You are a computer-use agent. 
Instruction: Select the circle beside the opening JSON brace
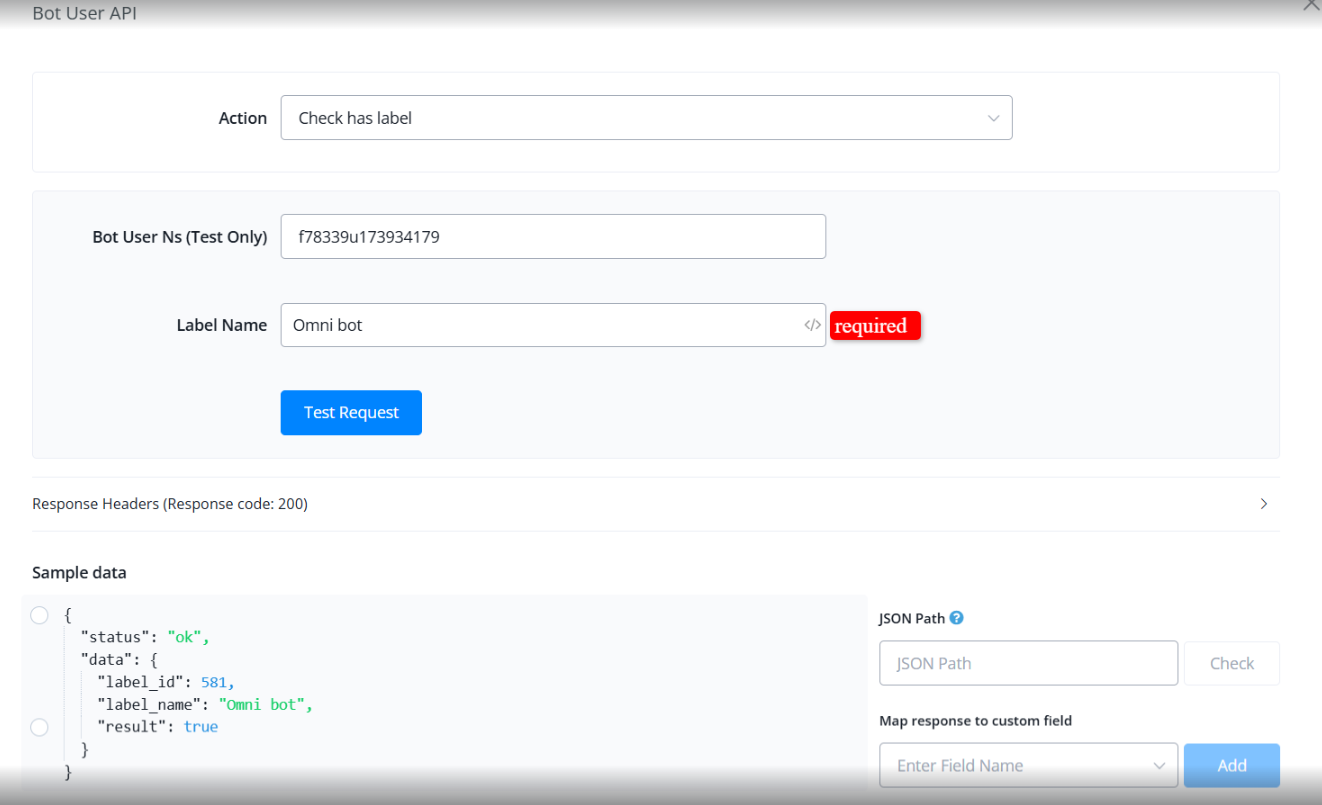(x=40, y=615)
